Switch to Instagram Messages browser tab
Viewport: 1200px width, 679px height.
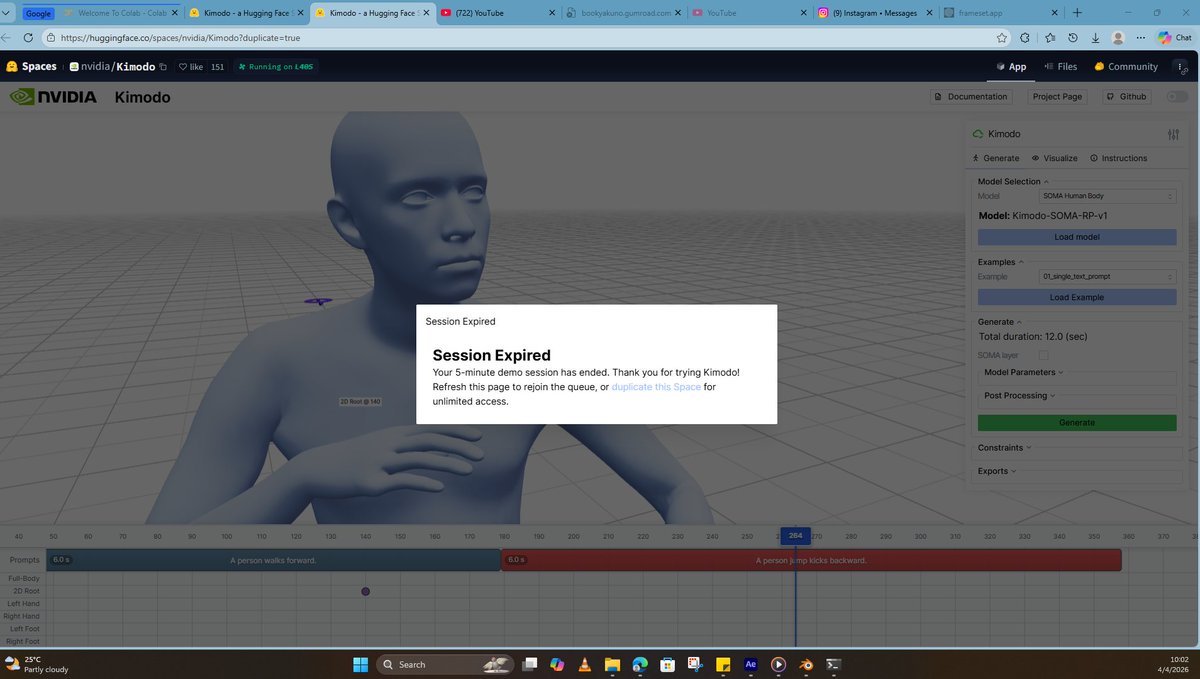point(872,13)
